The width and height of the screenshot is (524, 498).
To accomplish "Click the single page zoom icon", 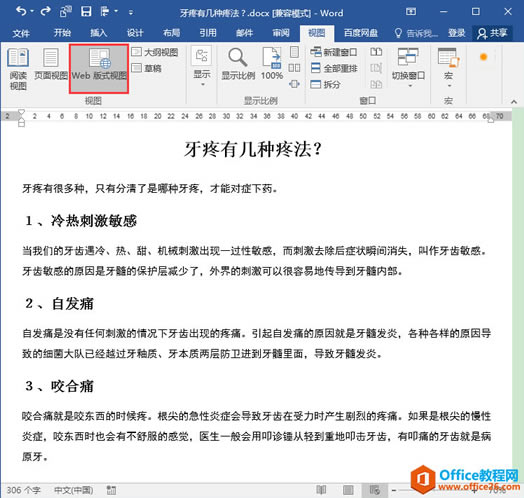I will click(x=294, y=52).
